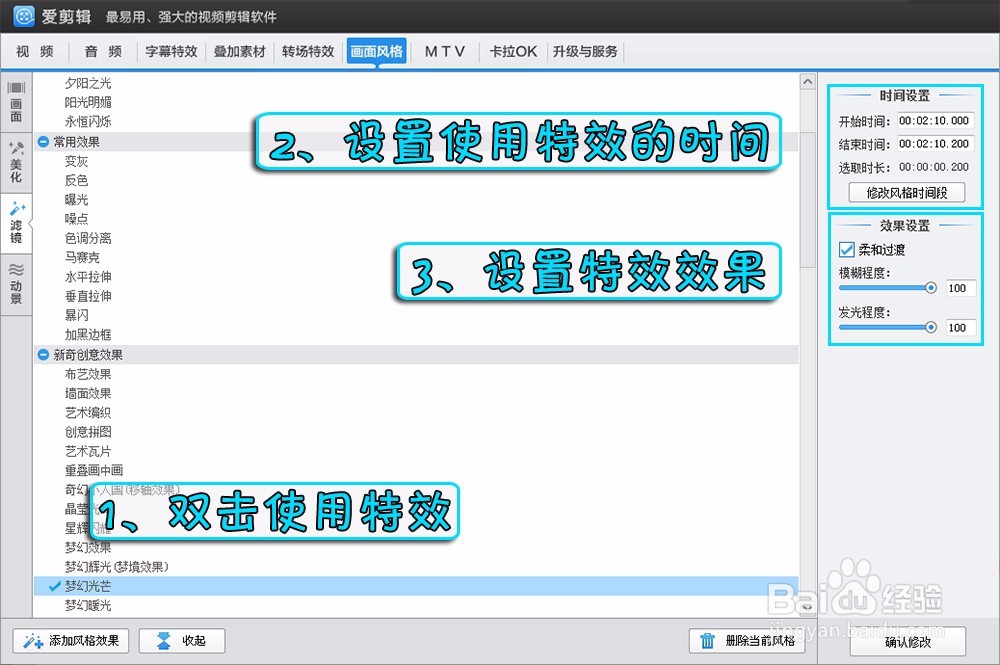Open the 画面 side panel icon
Viewport: 1000px width, 665px height.
coord(16,102)
